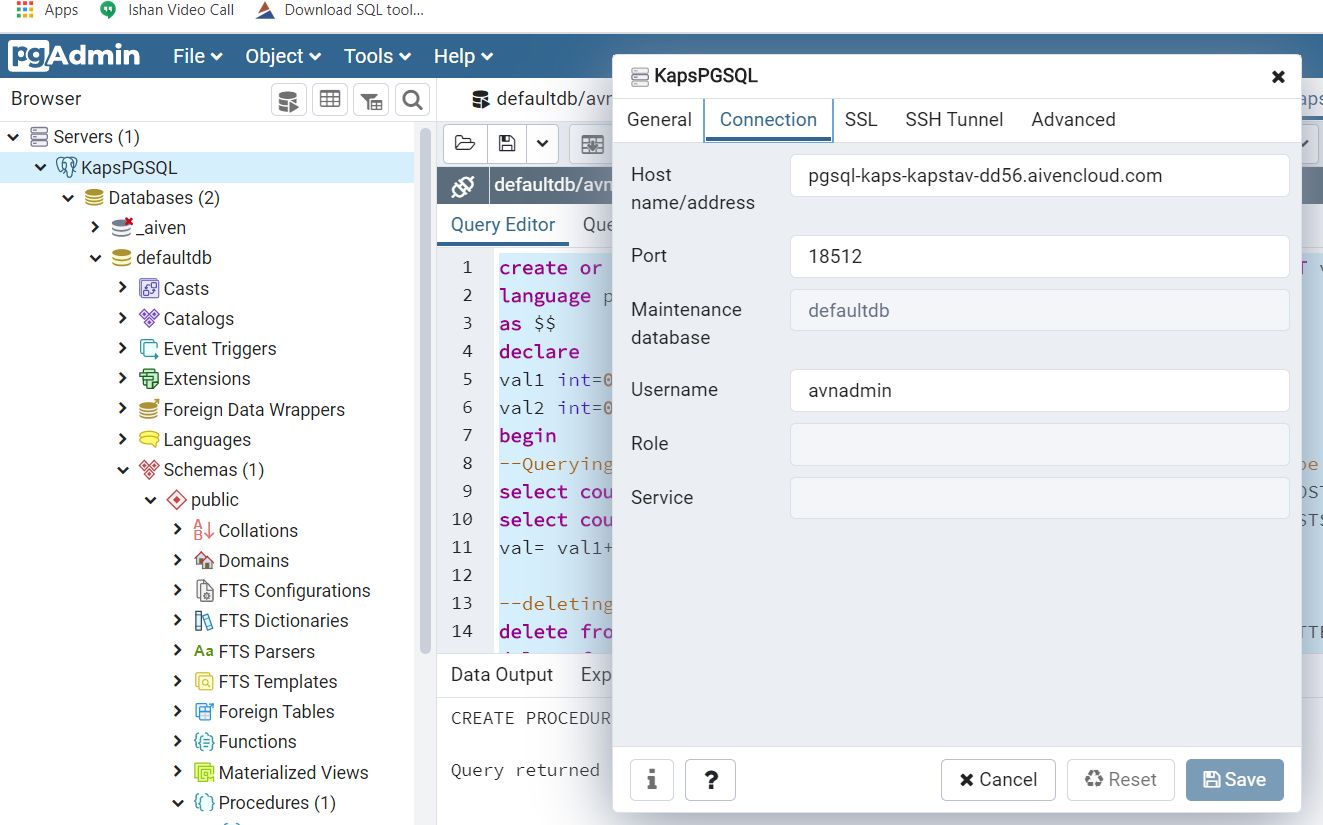Click the Search Objects magnifier icon
The height and width of the screenshot is (825, 1323).
coord(412,100)
